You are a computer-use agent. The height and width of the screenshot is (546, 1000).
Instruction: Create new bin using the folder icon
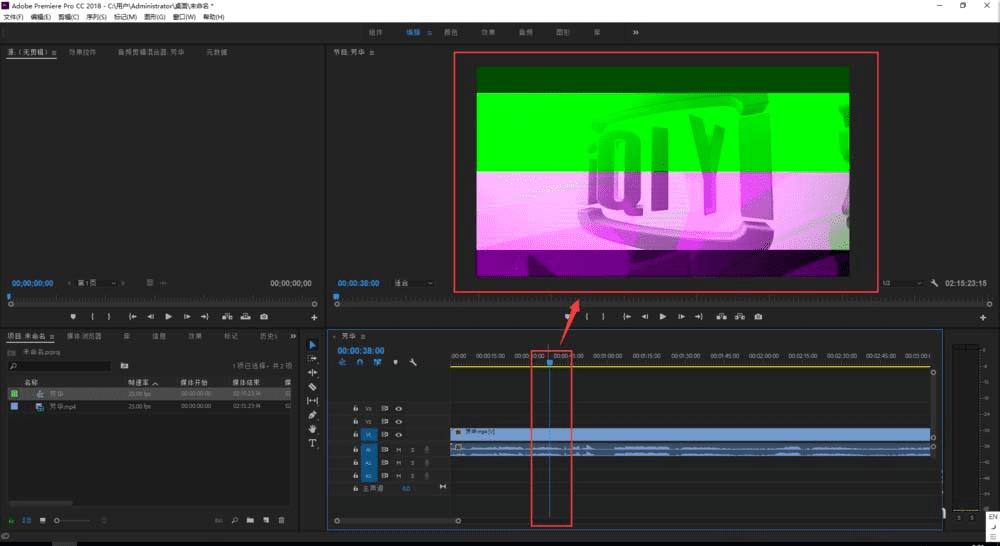251,520
